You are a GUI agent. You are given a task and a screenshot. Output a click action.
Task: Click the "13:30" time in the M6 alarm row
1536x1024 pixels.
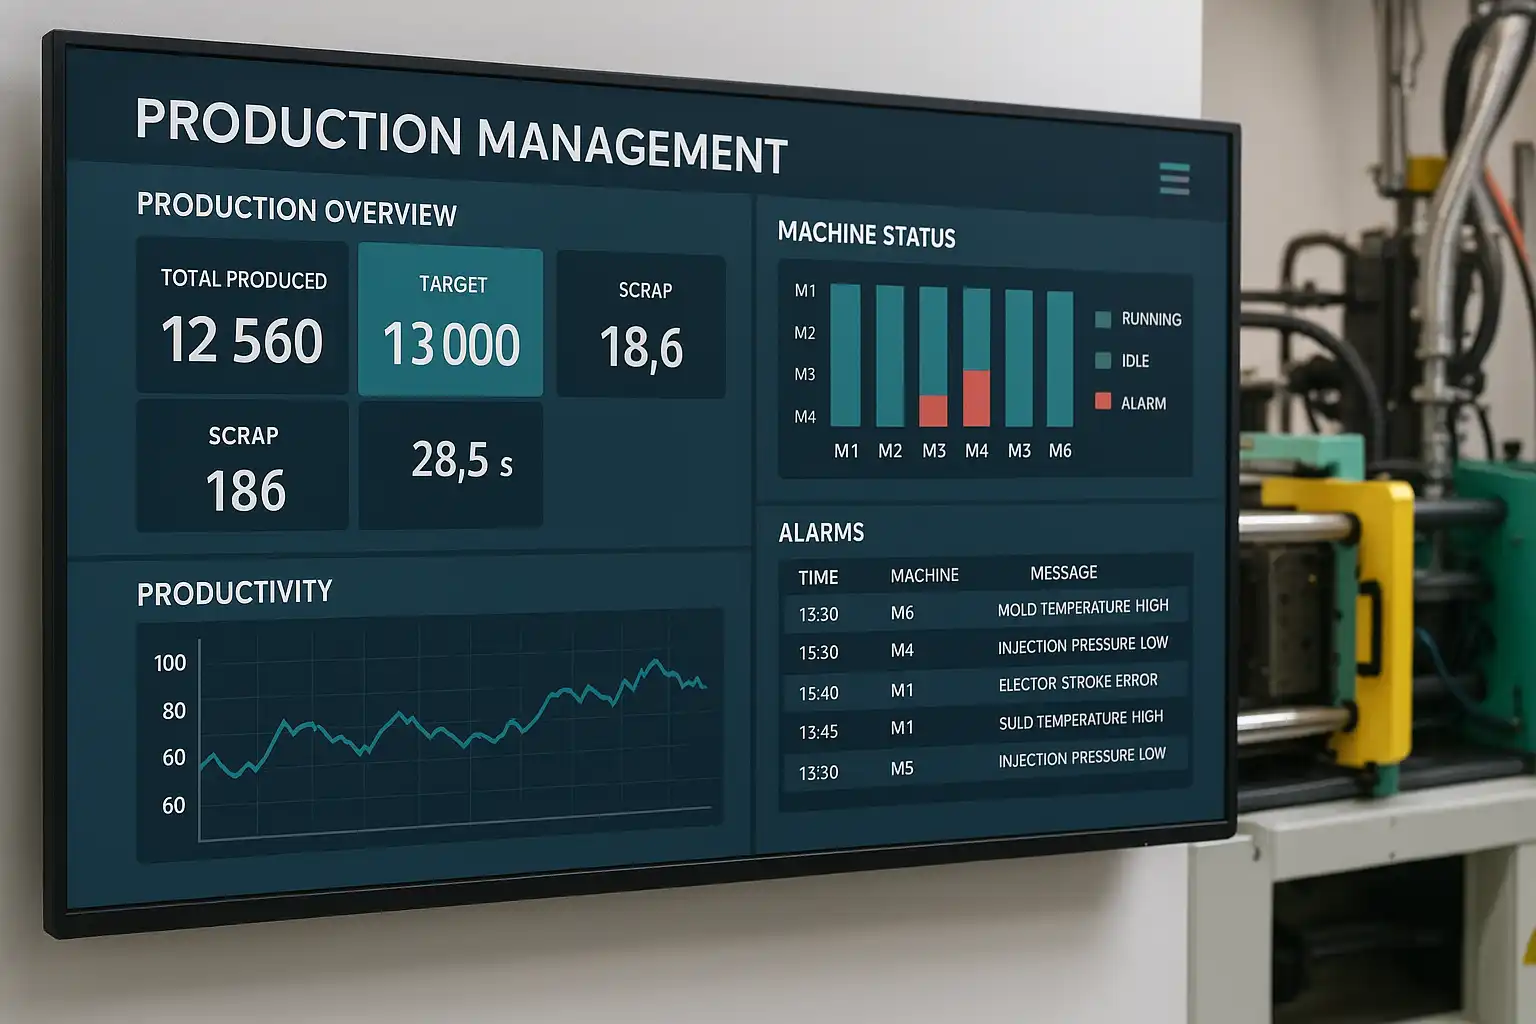coord(818,614)
